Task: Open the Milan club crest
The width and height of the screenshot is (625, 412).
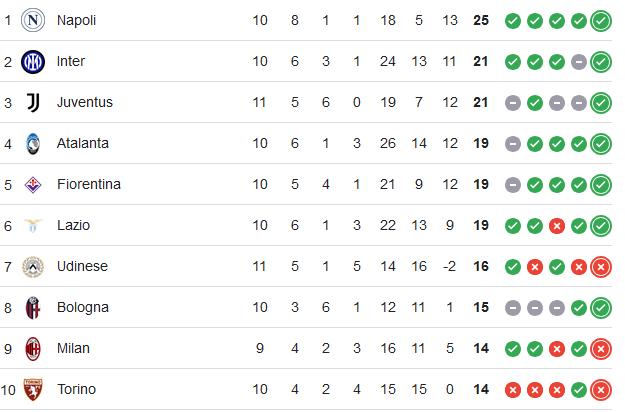Action: tap(33, 349)
